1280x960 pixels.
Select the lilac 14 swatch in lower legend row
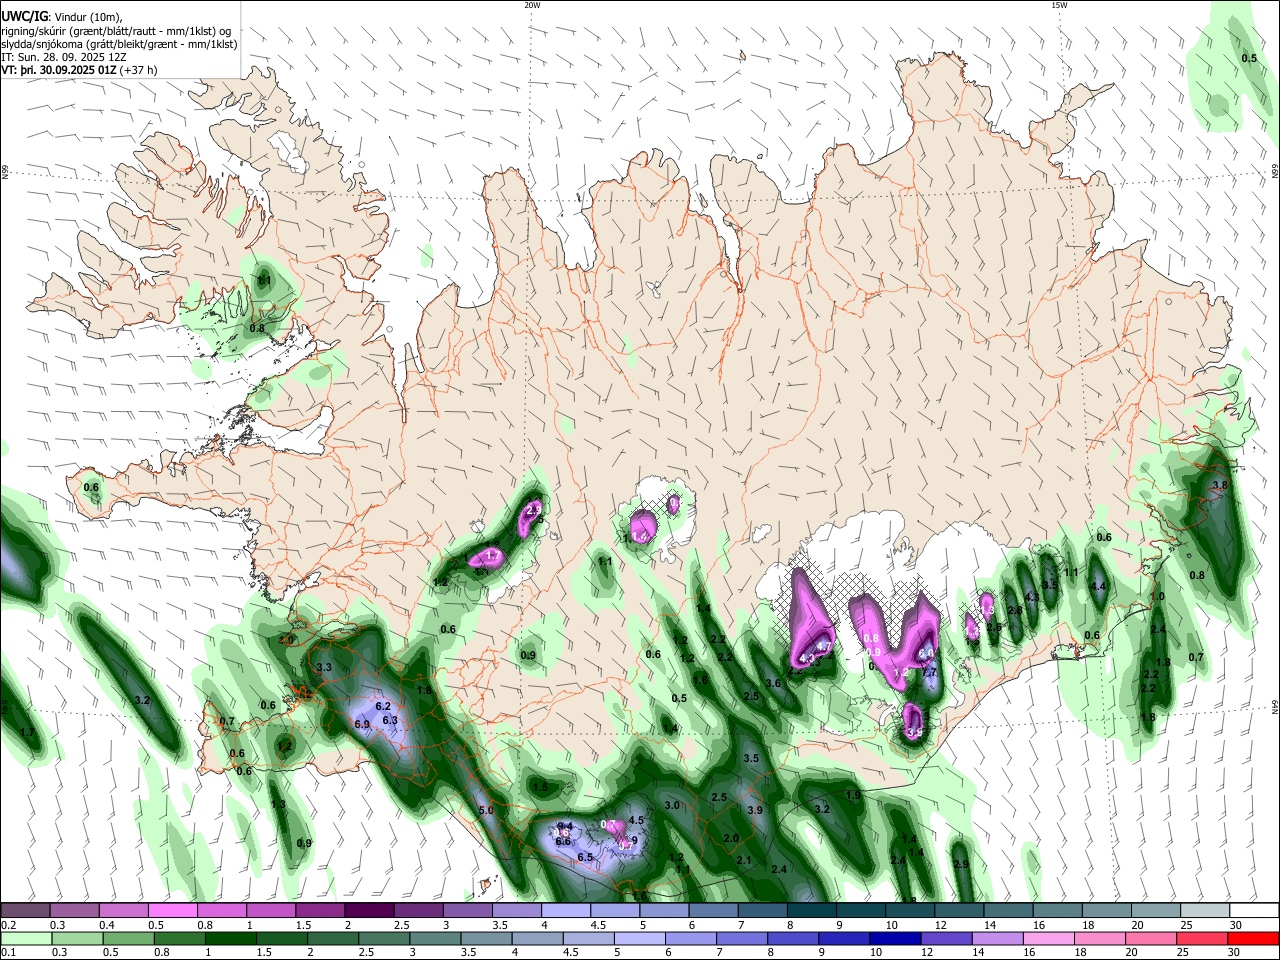[996, 938]
